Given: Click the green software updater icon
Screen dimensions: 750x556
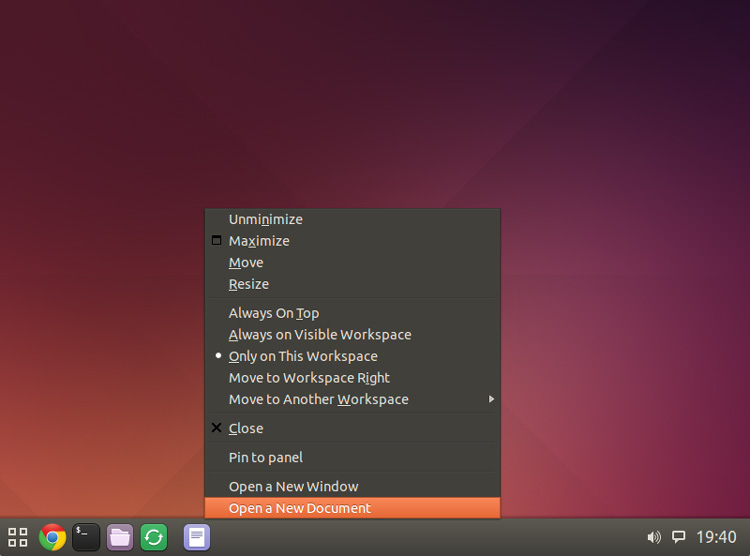Looking at the screenshot, I should point(154,537).
